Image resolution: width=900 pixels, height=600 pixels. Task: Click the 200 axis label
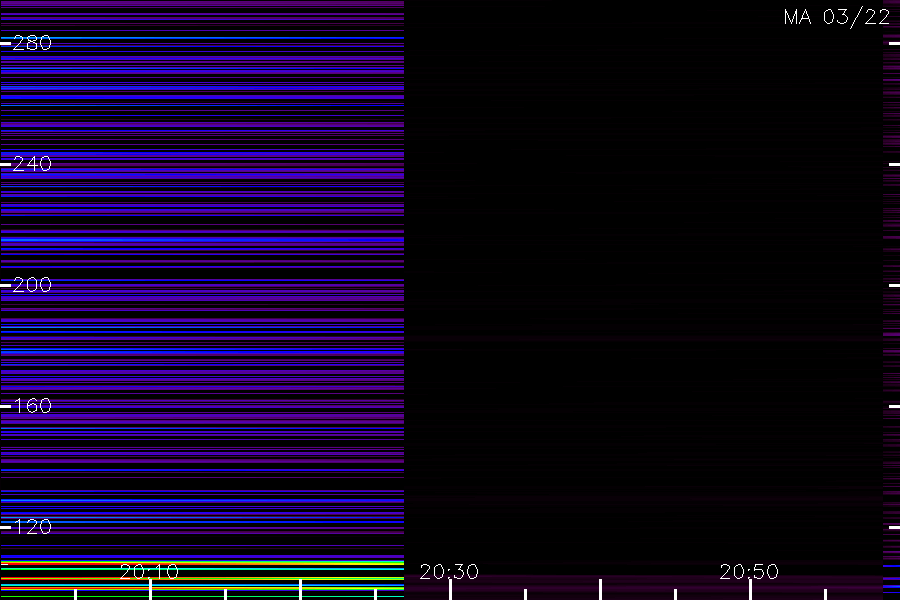[32, 285]
